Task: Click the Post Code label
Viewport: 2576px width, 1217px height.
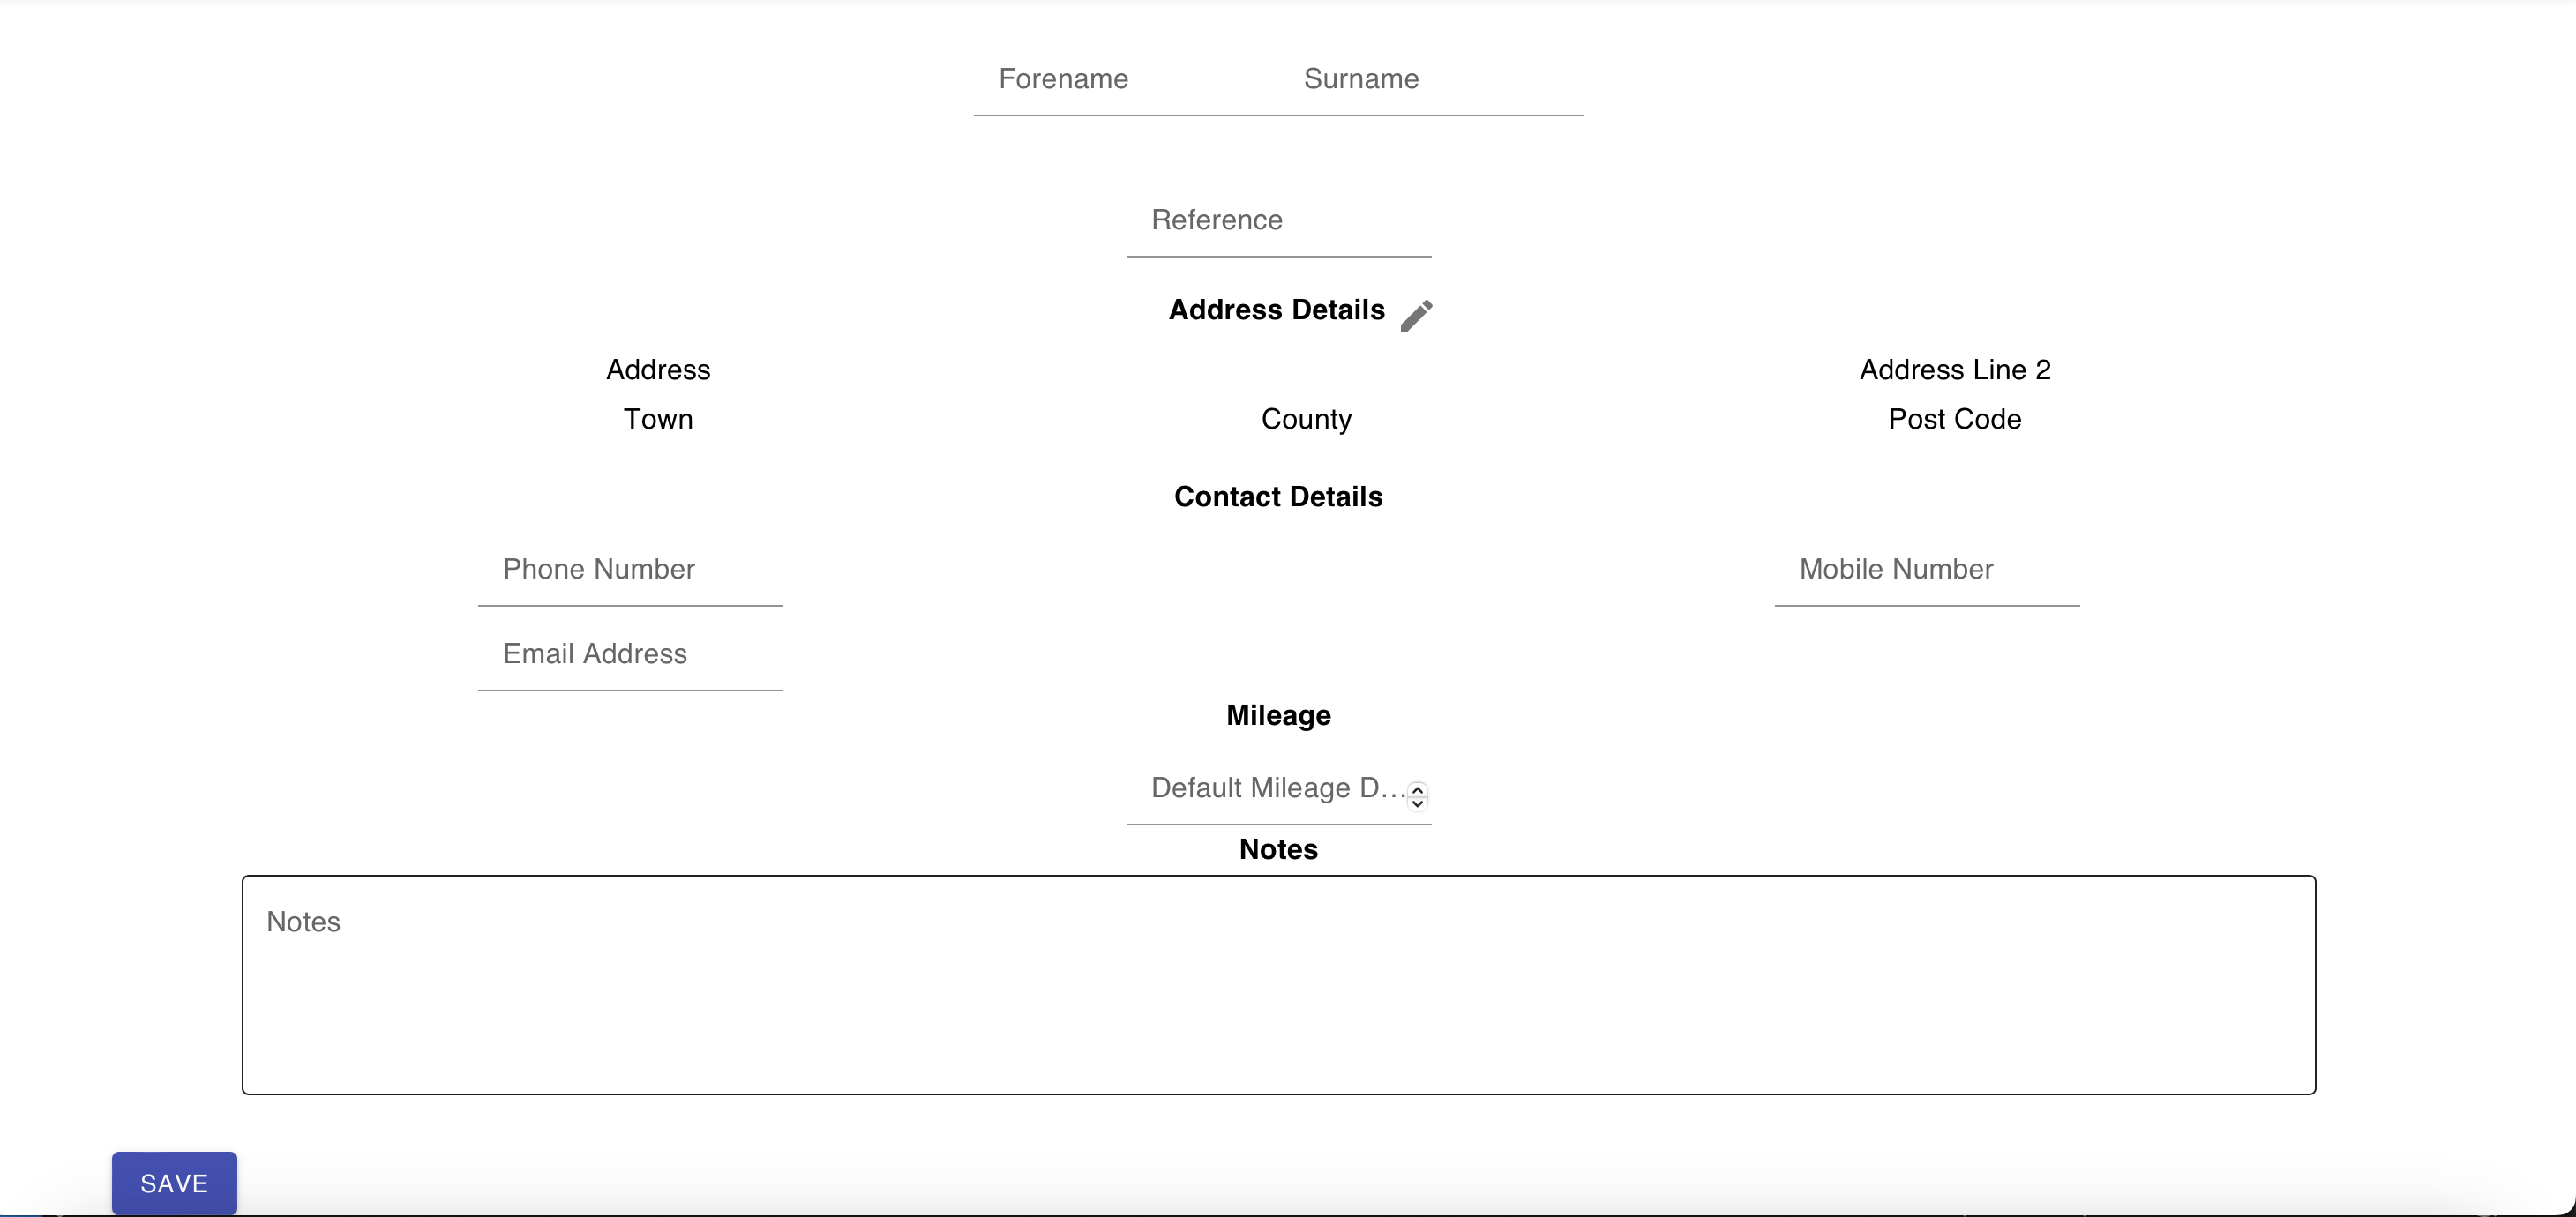Action: click(x=1954, y=419)
